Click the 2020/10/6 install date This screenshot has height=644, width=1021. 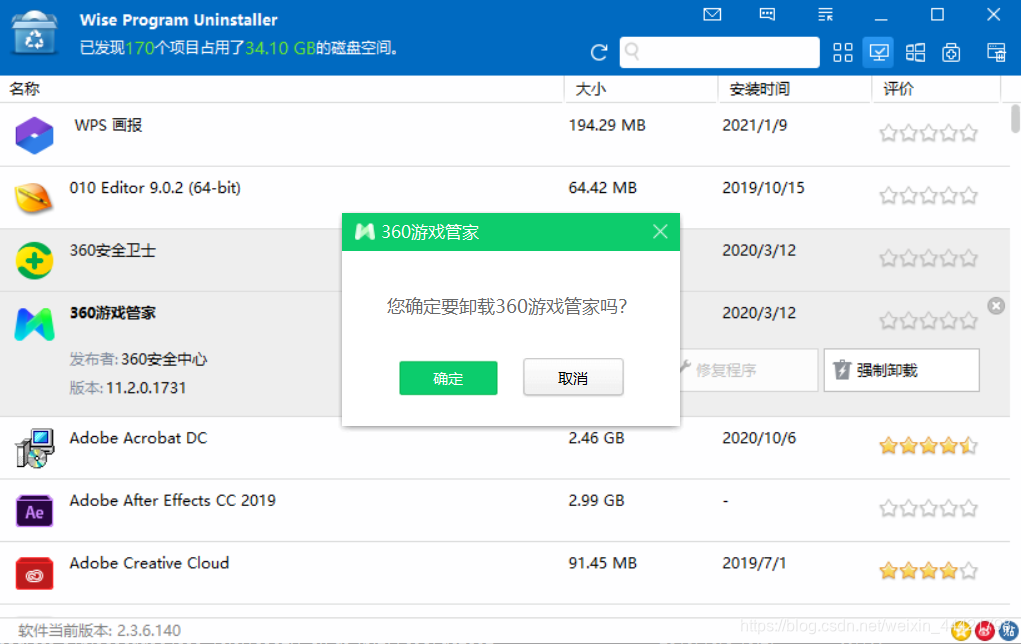point(759,438)
